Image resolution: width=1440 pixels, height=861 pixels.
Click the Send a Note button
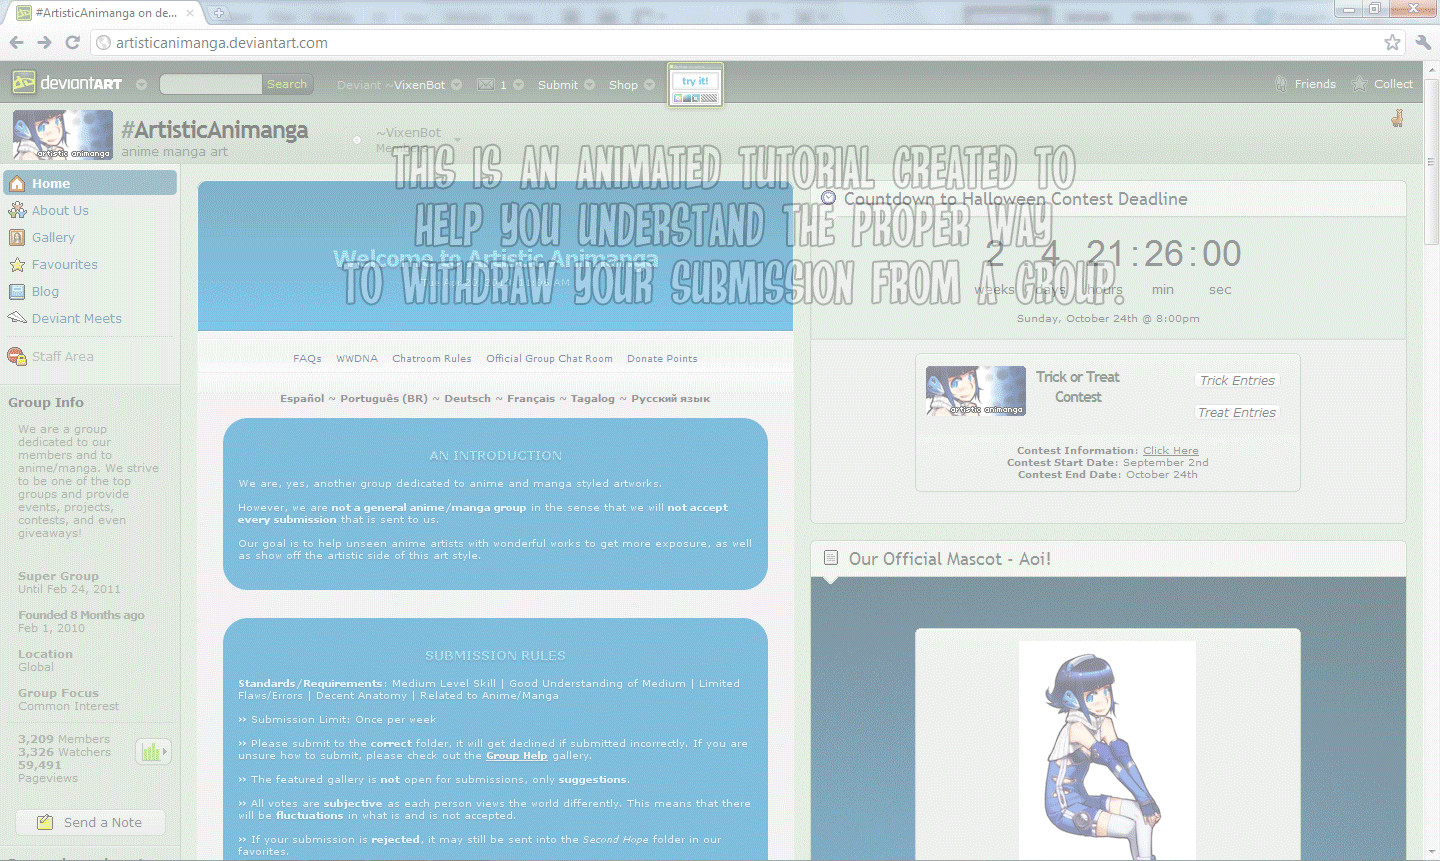90,822
